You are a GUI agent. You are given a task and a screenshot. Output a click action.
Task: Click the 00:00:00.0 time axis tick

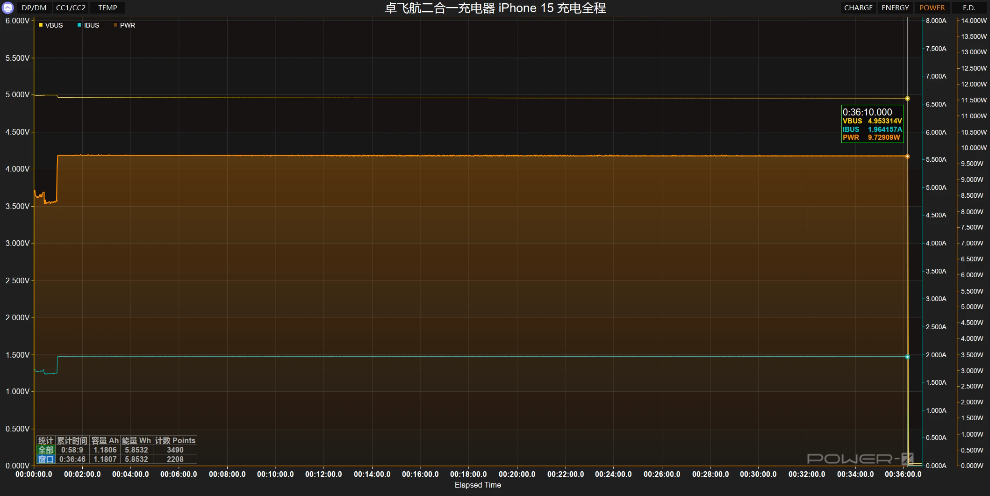pos(34,474)
